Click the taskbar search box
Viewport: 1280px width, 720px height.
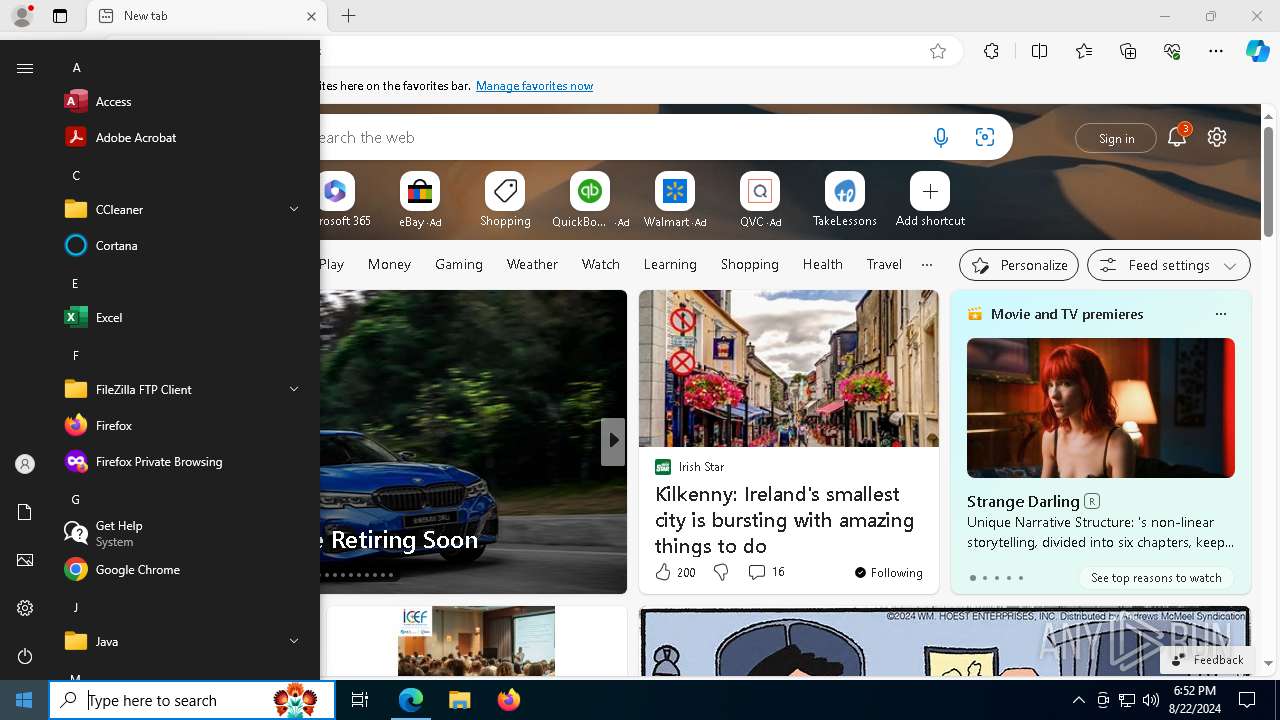[x=192, y=700]
